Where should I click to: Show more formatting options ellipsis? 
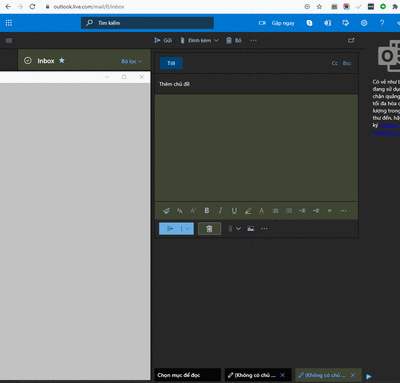point(343,211)
